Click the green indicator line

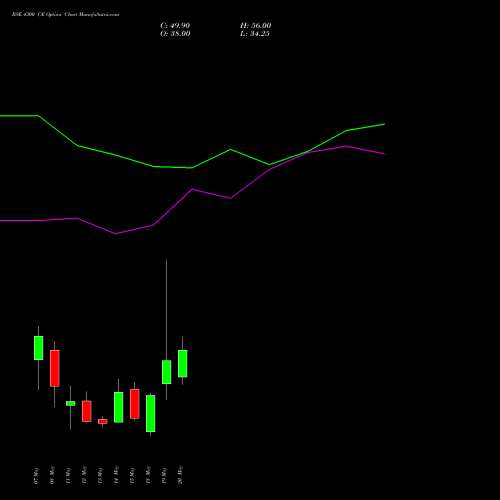point(192,167)
